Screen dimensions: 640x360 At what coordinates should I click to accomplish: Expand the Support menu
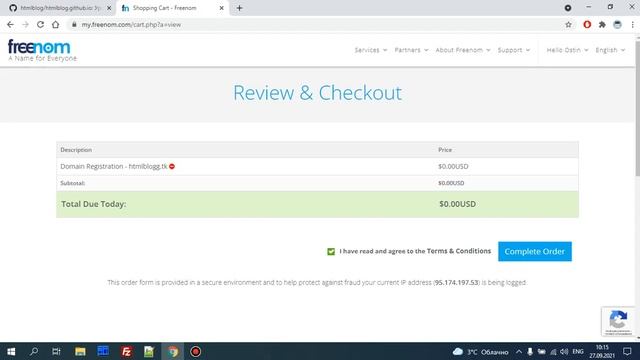click(x=514, y=50)
